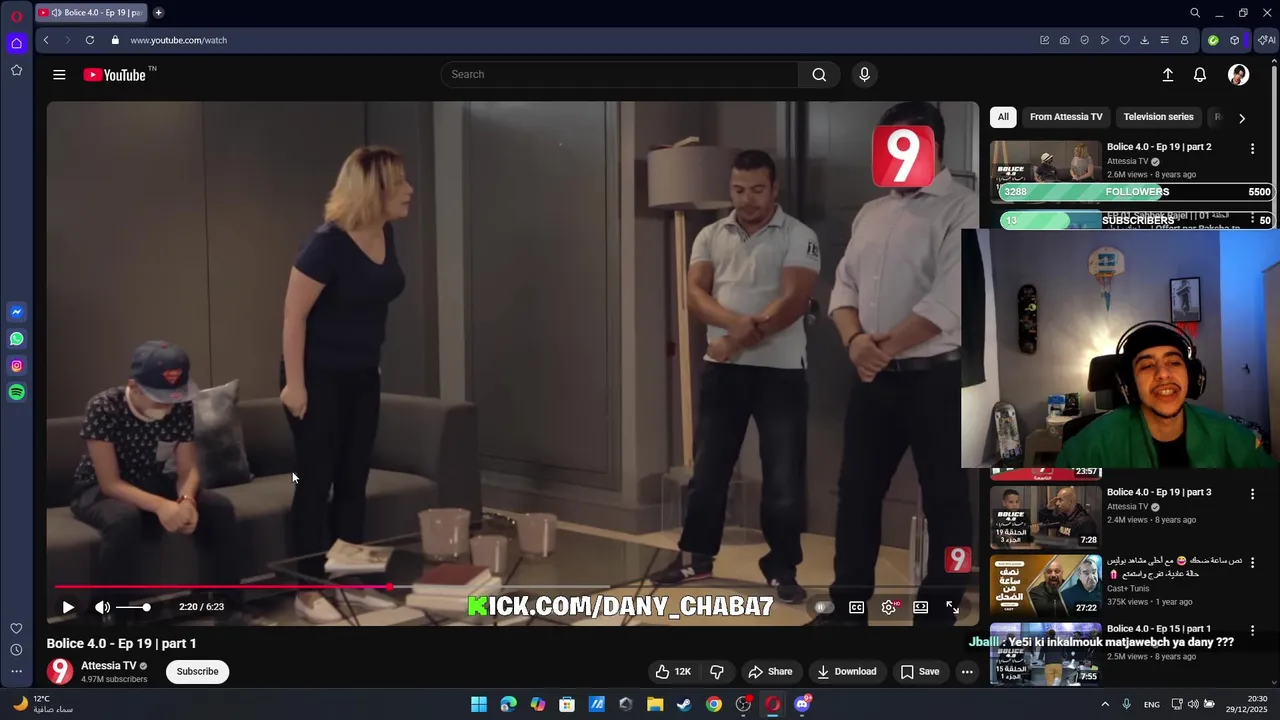Select the Television series chip
This screenshot has height=720, width=1280.
pos(1158,117)
